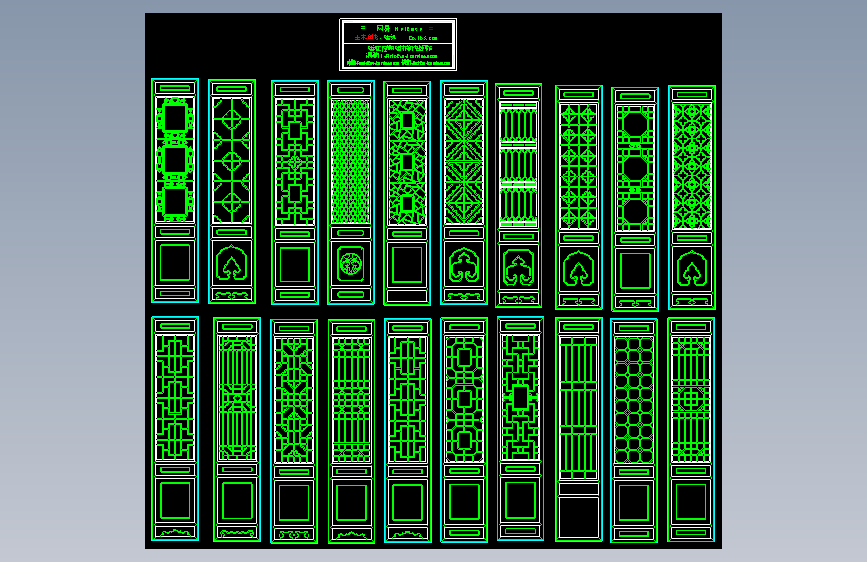Select the door with round medallion lower panel
This screenshot has width=867, height=562.
click(x=351, y=192)
